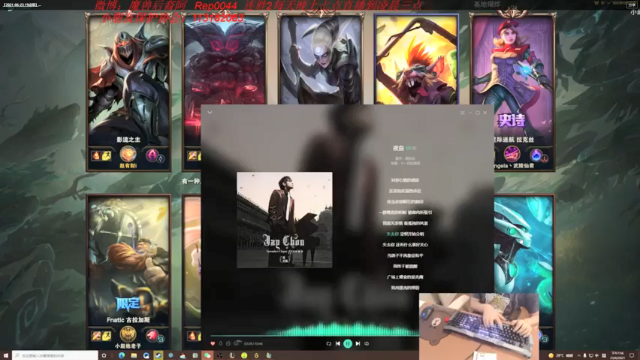Open the circular more-options icon in player
Viewport: 640px width, 360px height.
[228, 344]
